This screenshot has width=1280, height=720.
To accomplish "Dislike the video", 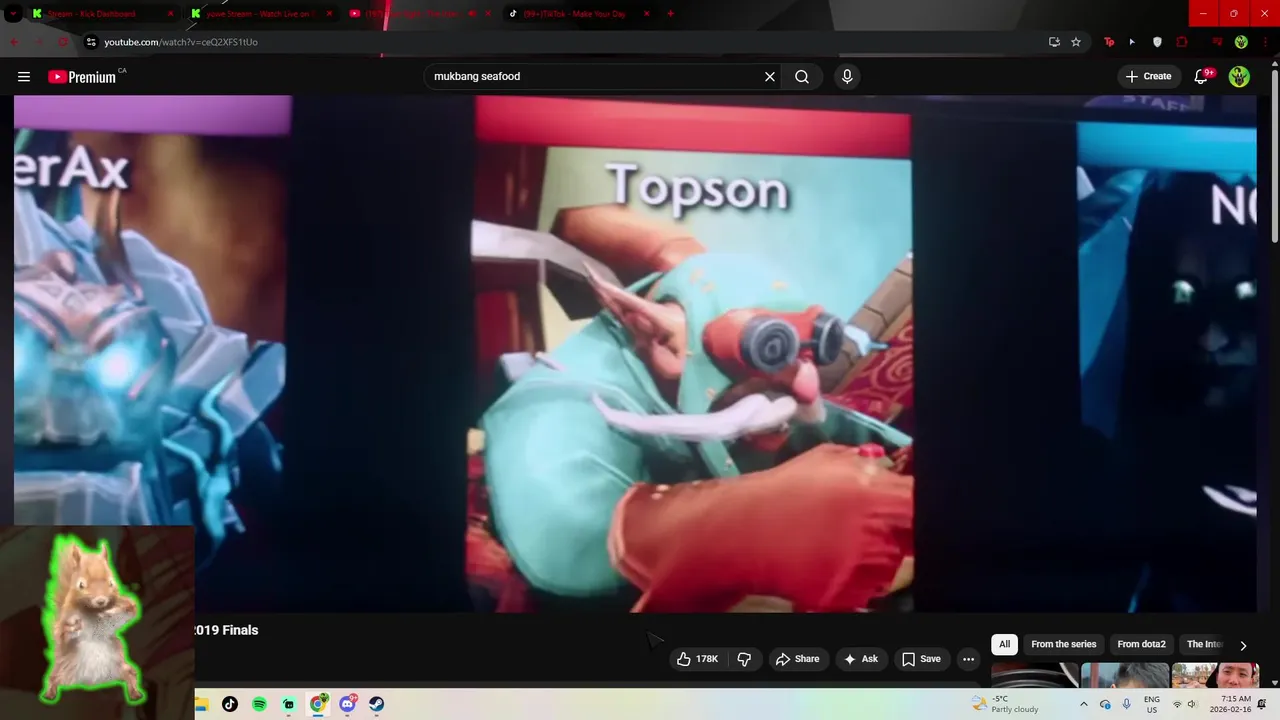I will click(x=745, y=659).
